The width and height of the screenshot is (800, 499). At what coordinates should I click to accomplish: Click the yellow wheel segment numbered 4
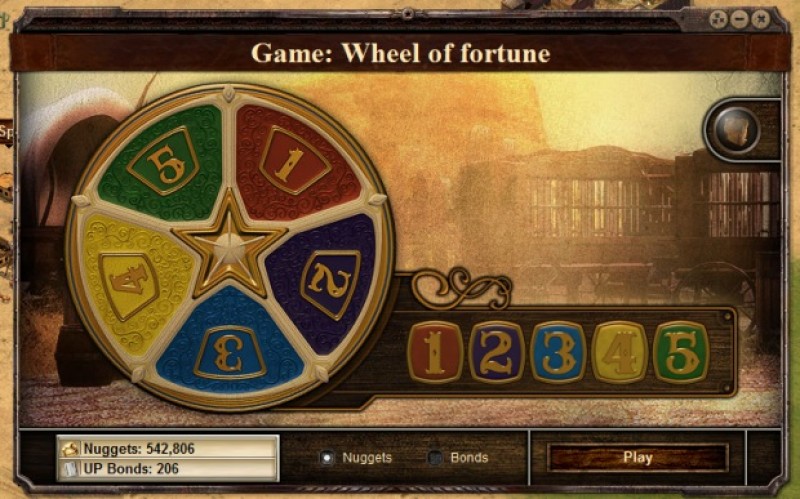(x=130, y=283)
